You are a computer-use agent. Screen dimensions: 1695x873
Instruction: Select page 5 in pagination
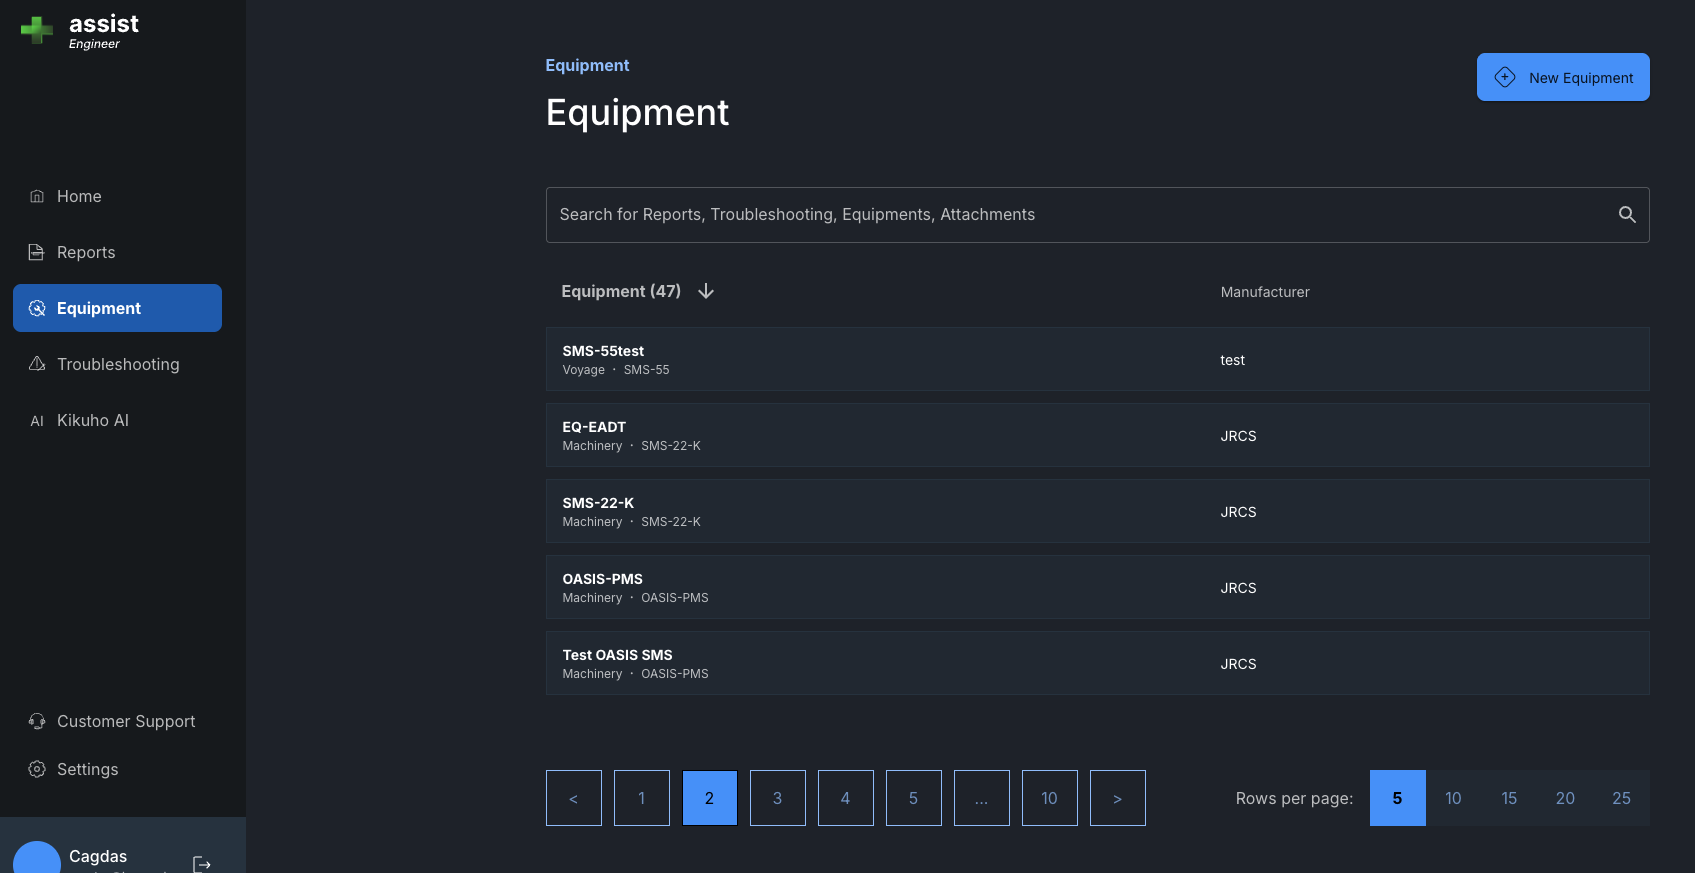point(914,798)
